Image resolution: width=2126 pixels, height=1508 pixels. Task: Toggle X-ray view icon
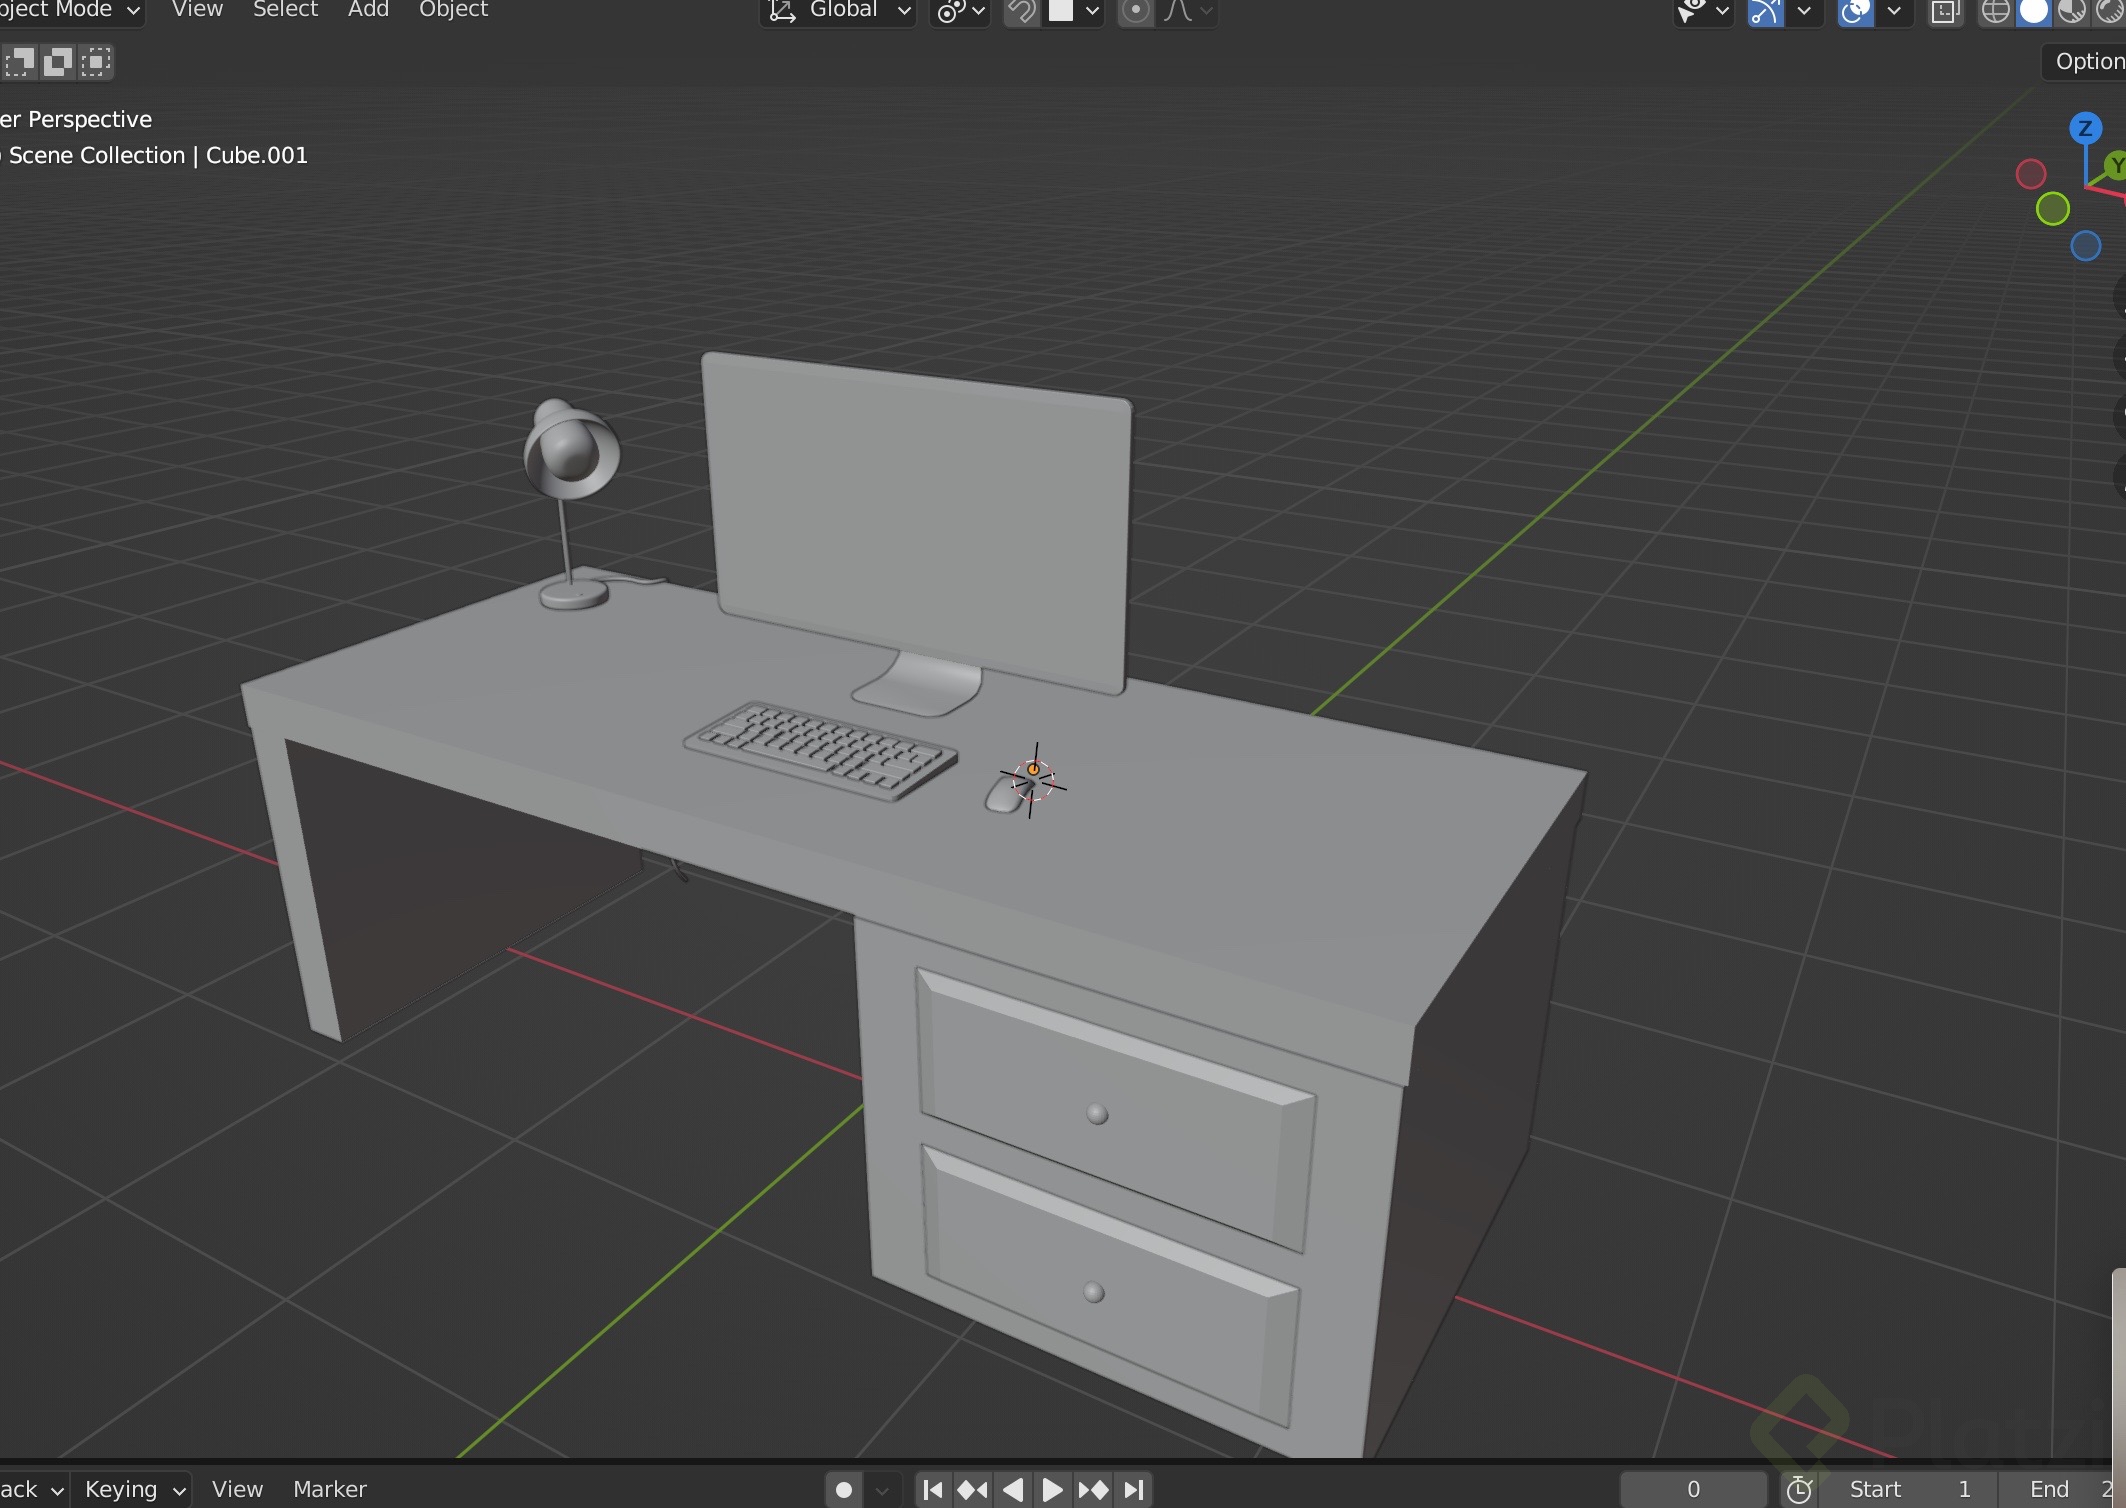click(1944, 11)
